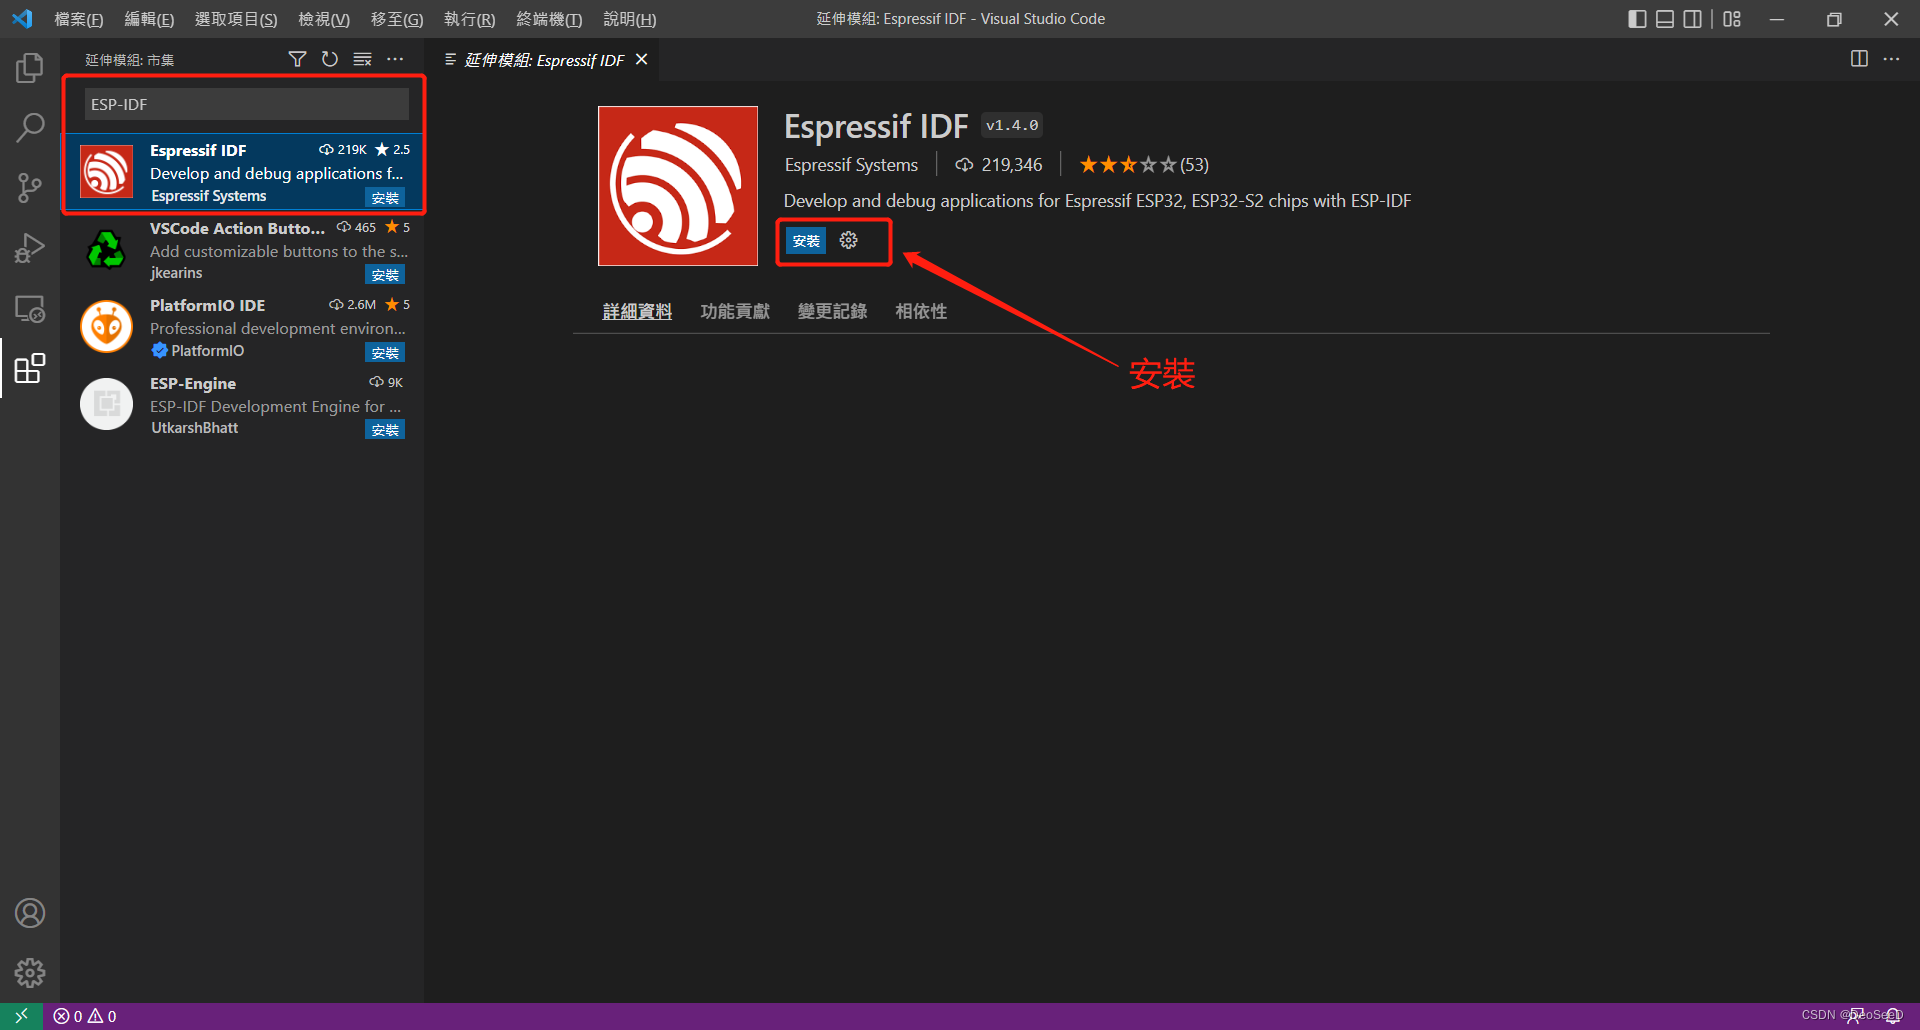The height and width of the screenshot is (1030, 1920).
Task: Click the ESP-IDF extension search box
Action: pyautogui.click(x=246, y=104)
